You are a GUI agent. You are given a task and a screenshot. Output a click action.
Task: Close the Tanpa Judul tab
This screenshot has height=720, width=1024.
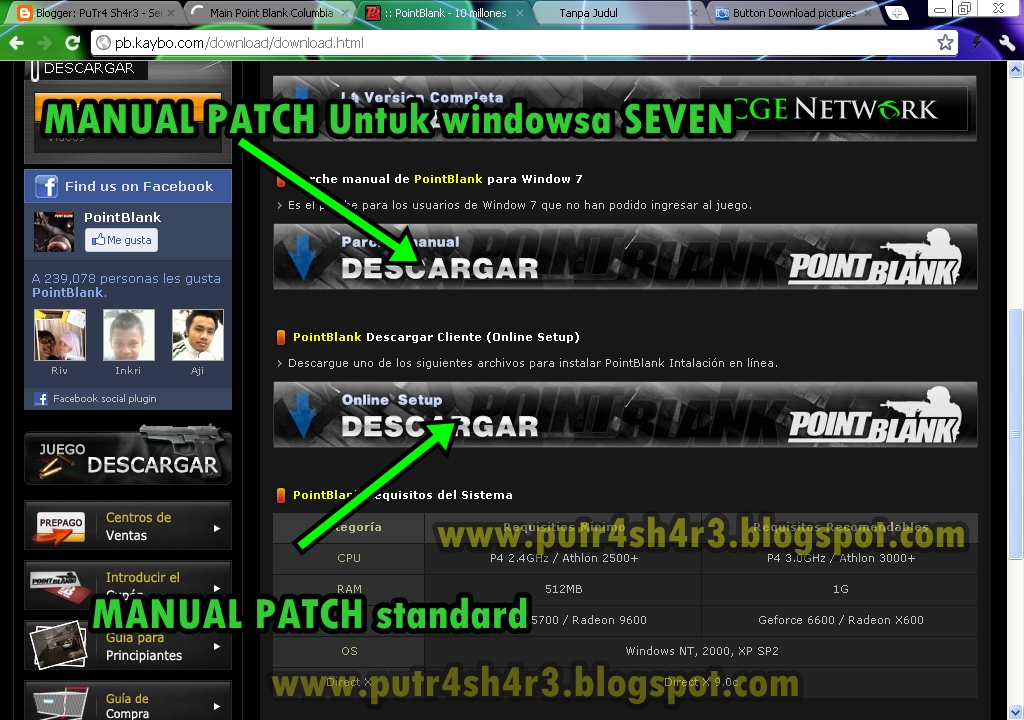[x=694, y=12]
